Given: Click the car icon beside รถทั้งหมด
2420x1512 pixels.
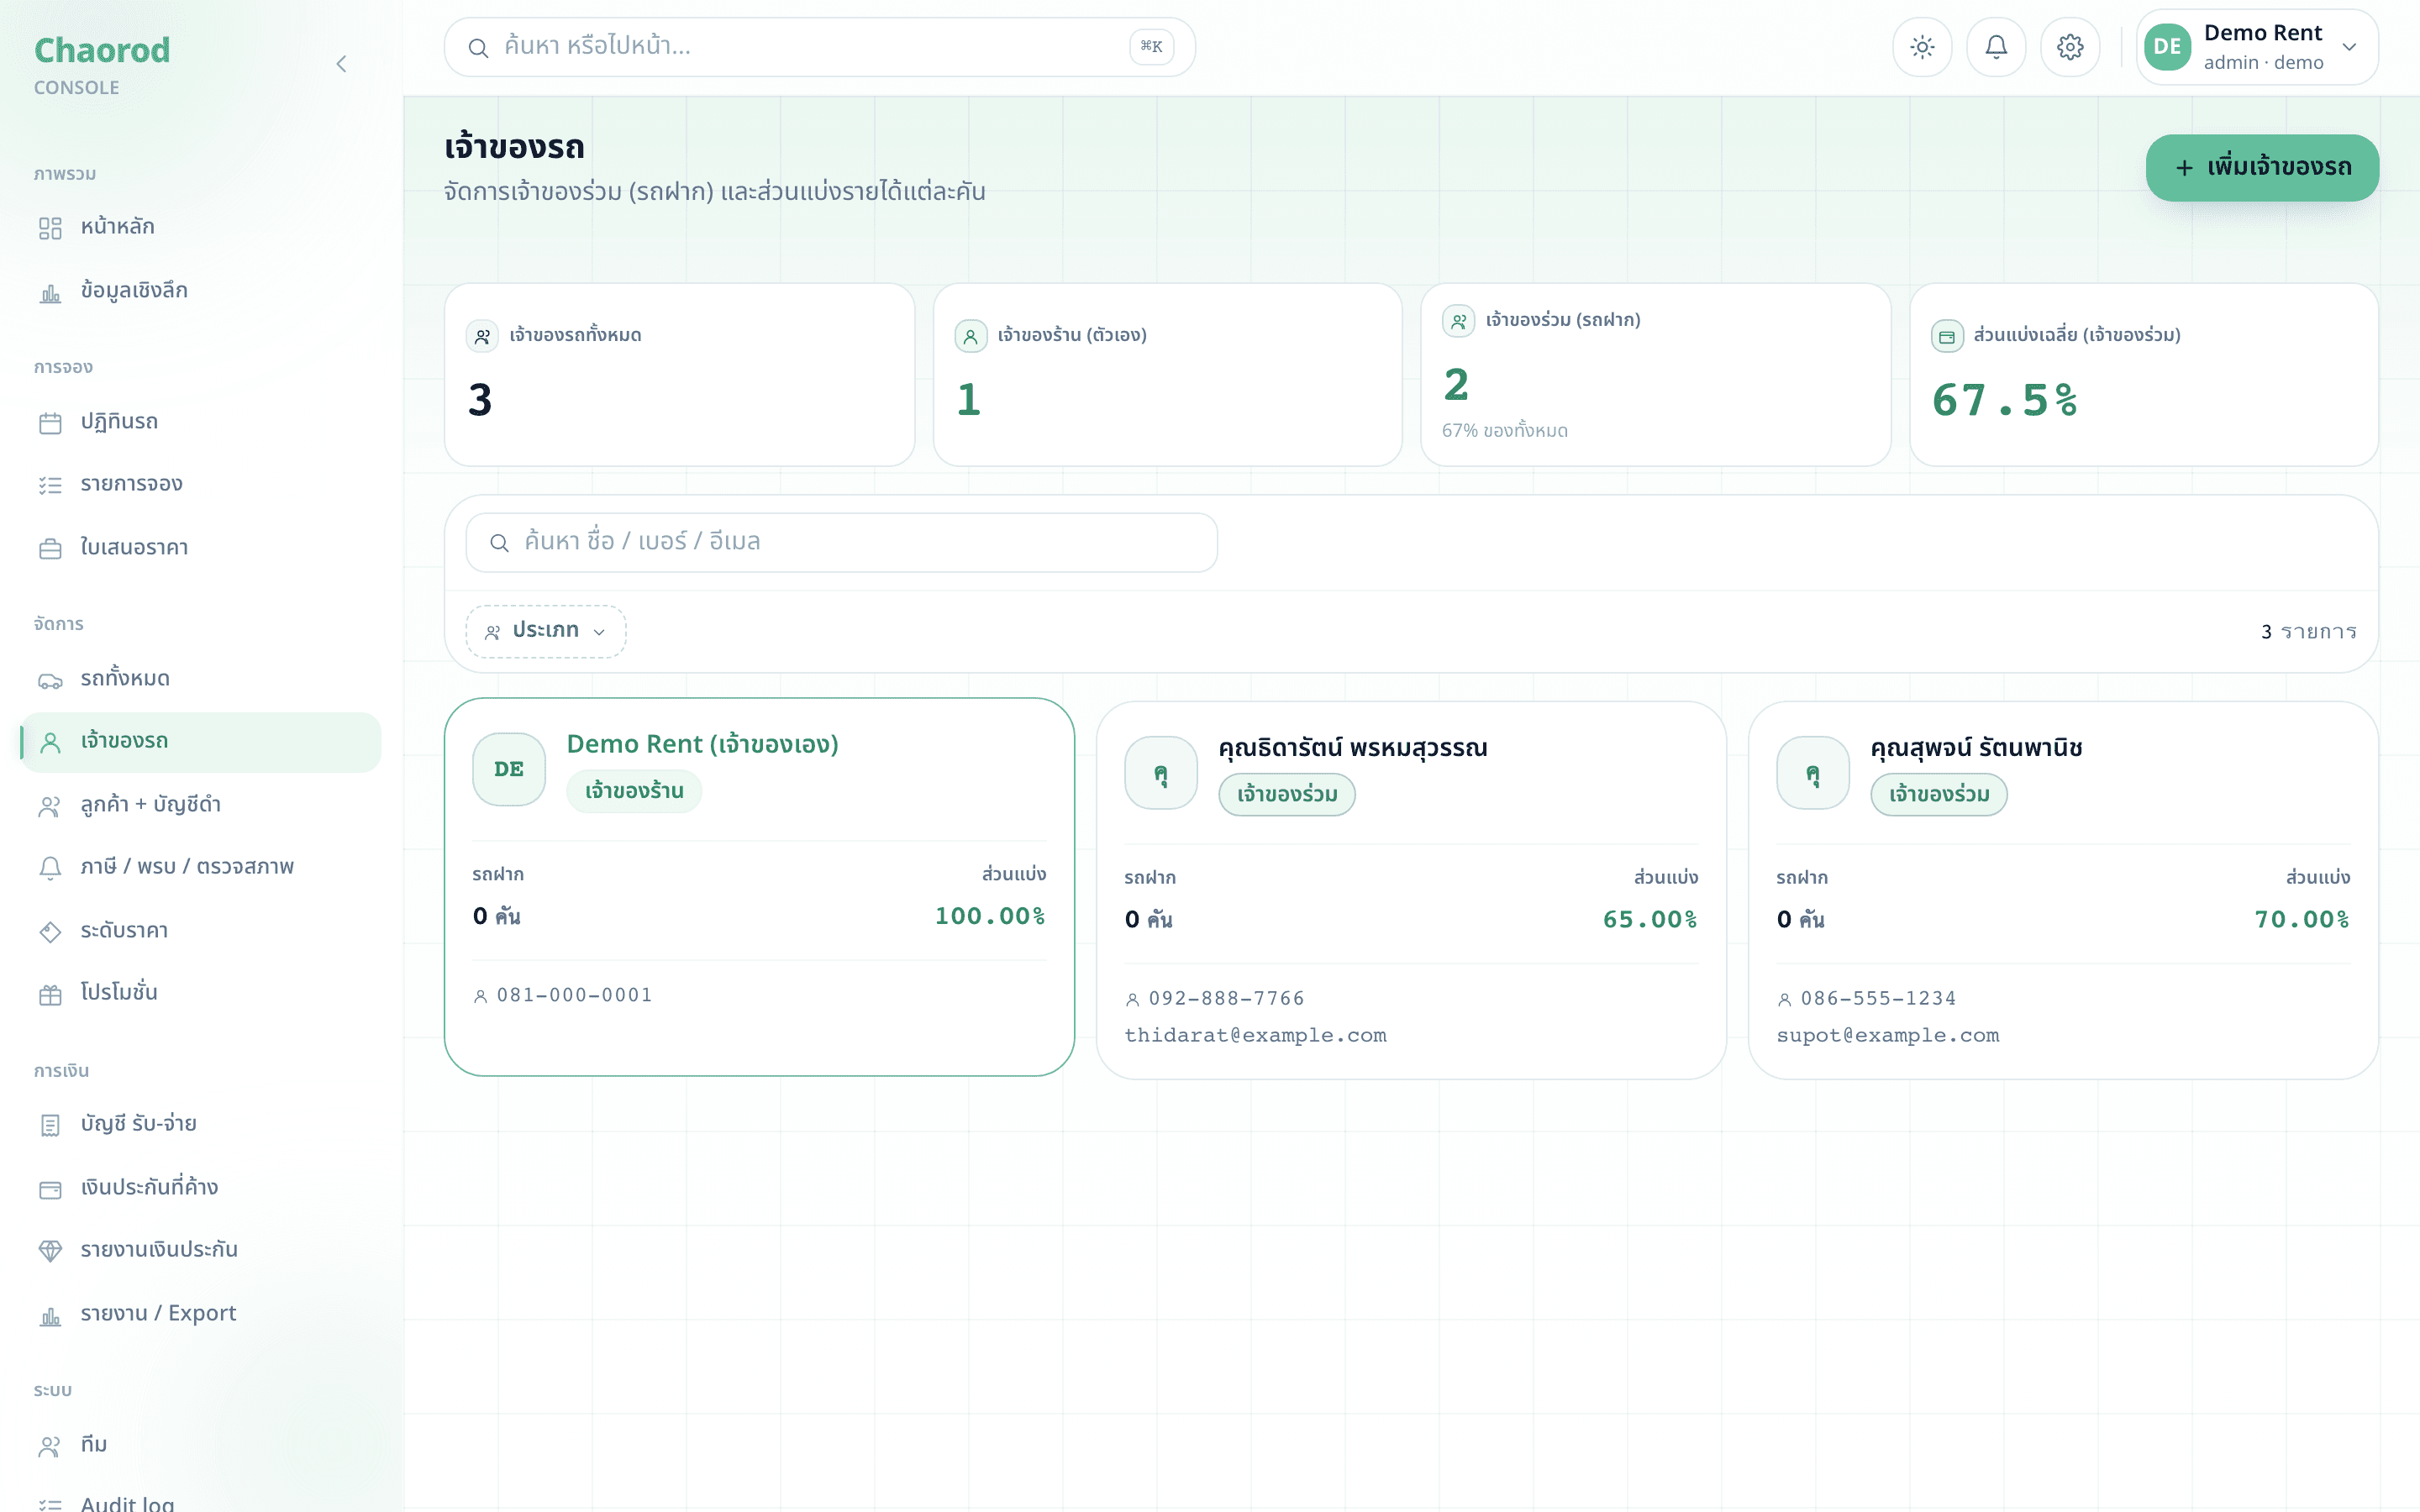Looking at the screenshot, I should (50, 681).
